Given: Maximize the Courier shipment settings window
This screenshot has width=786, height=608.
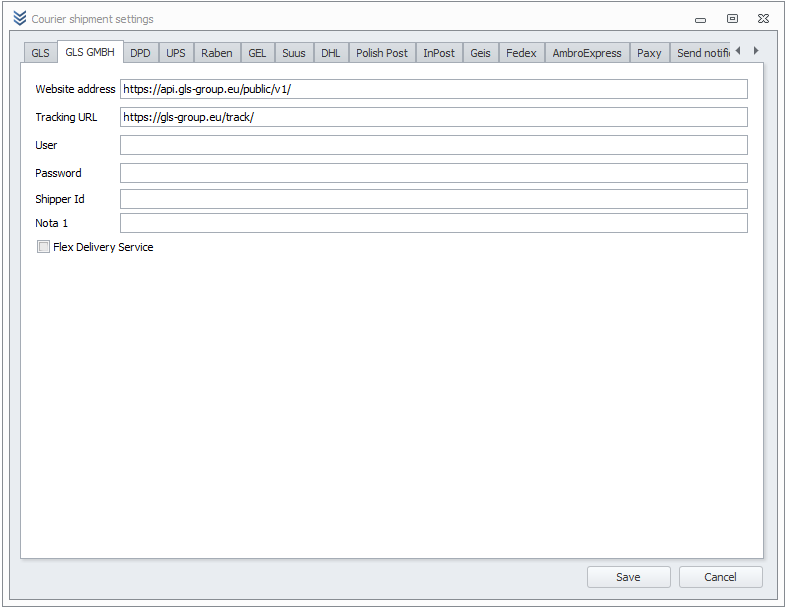Looking at the screenshot, I should click(x=732, y=19).
